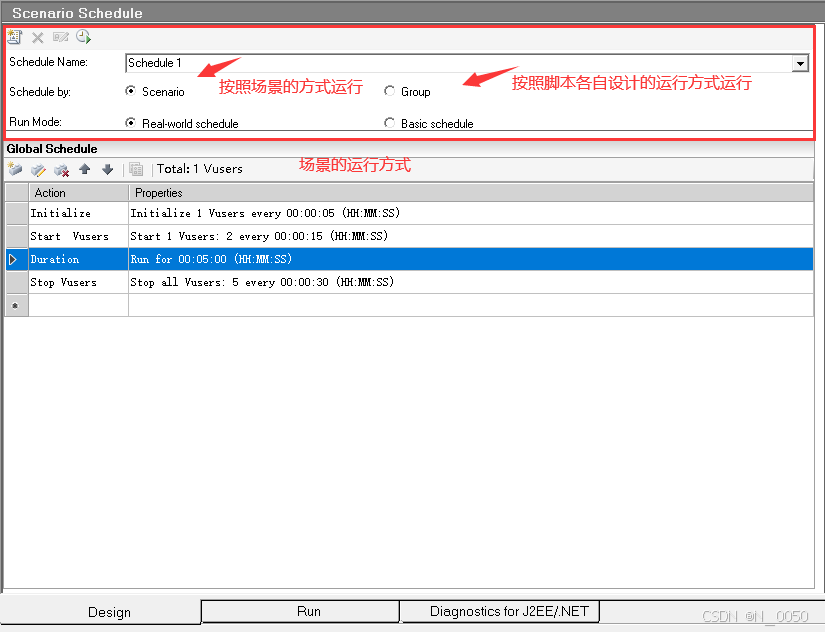Open the scenario start time clock icon
This screenshot has width=825, height=632.
(83, 37)
